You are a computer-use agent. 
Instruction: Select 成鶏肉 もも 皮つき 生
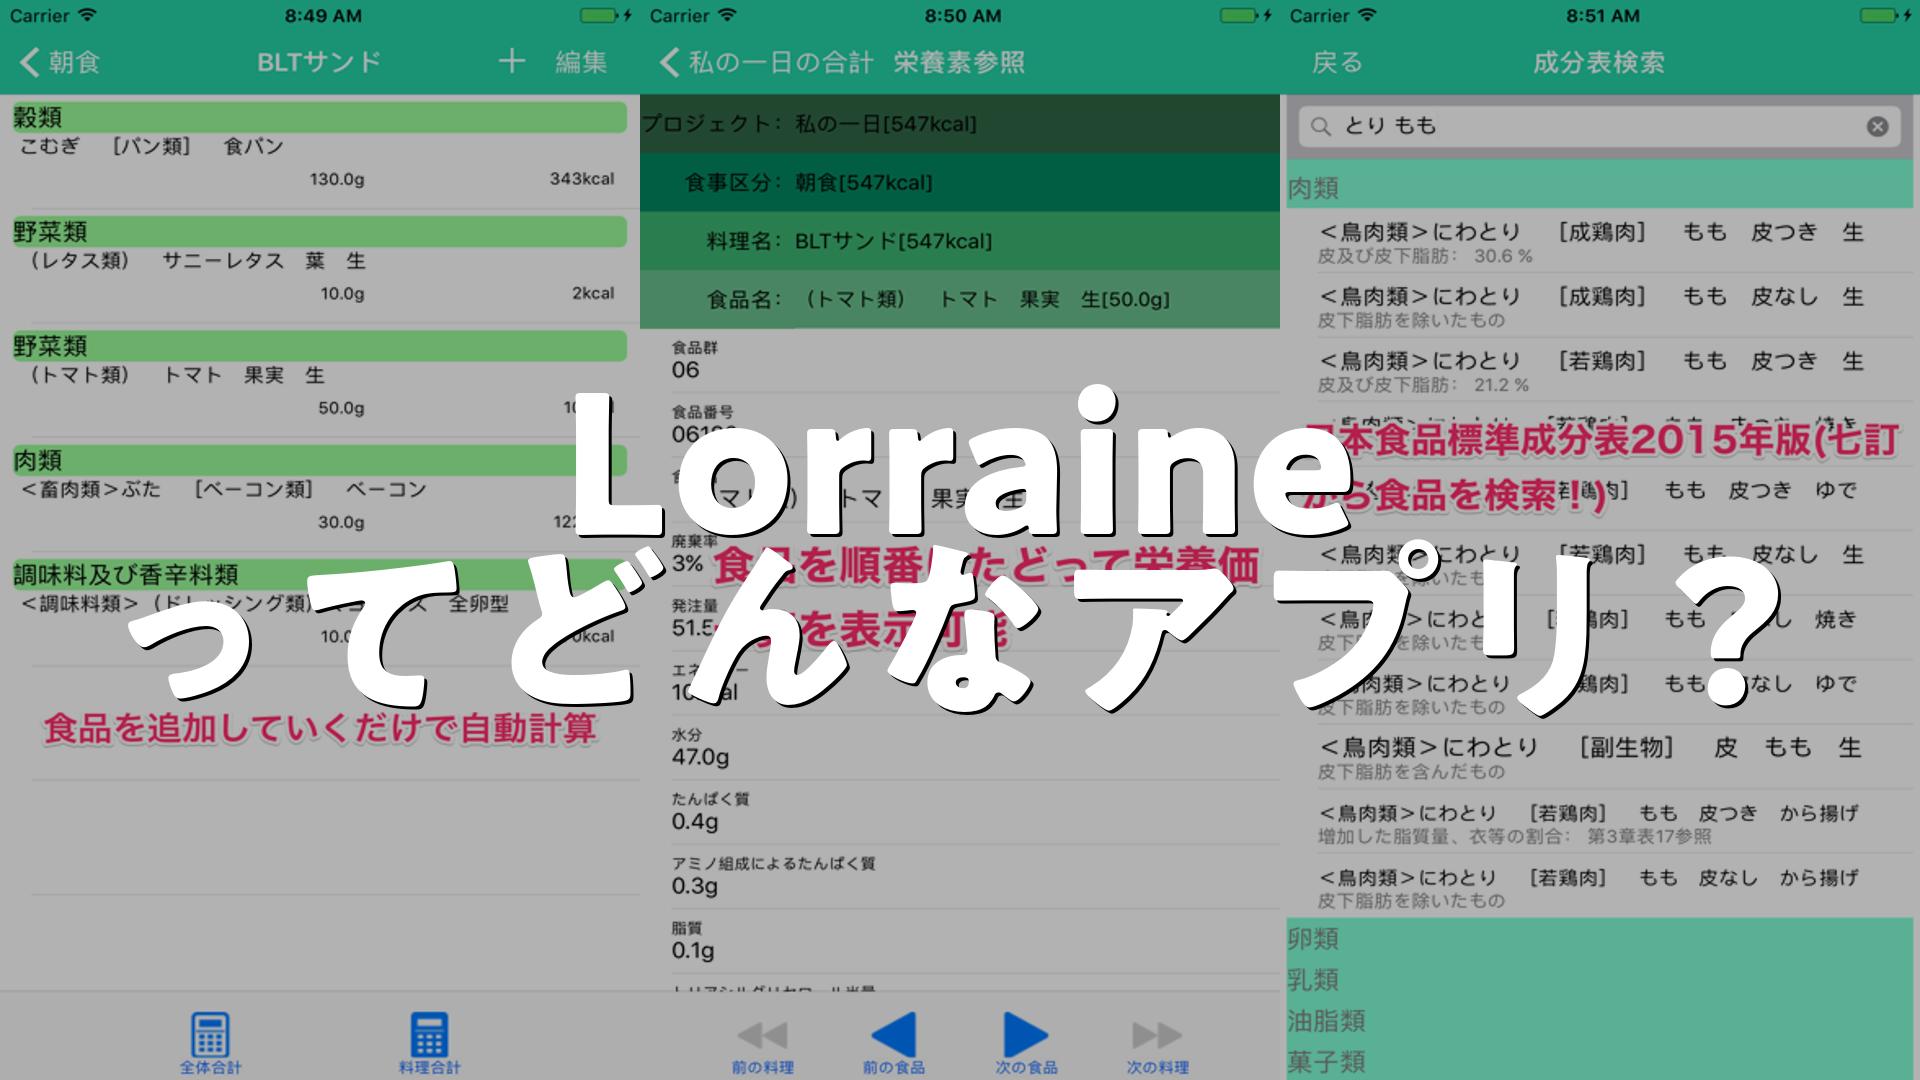pyautogui.click(x=1600, y=242)
